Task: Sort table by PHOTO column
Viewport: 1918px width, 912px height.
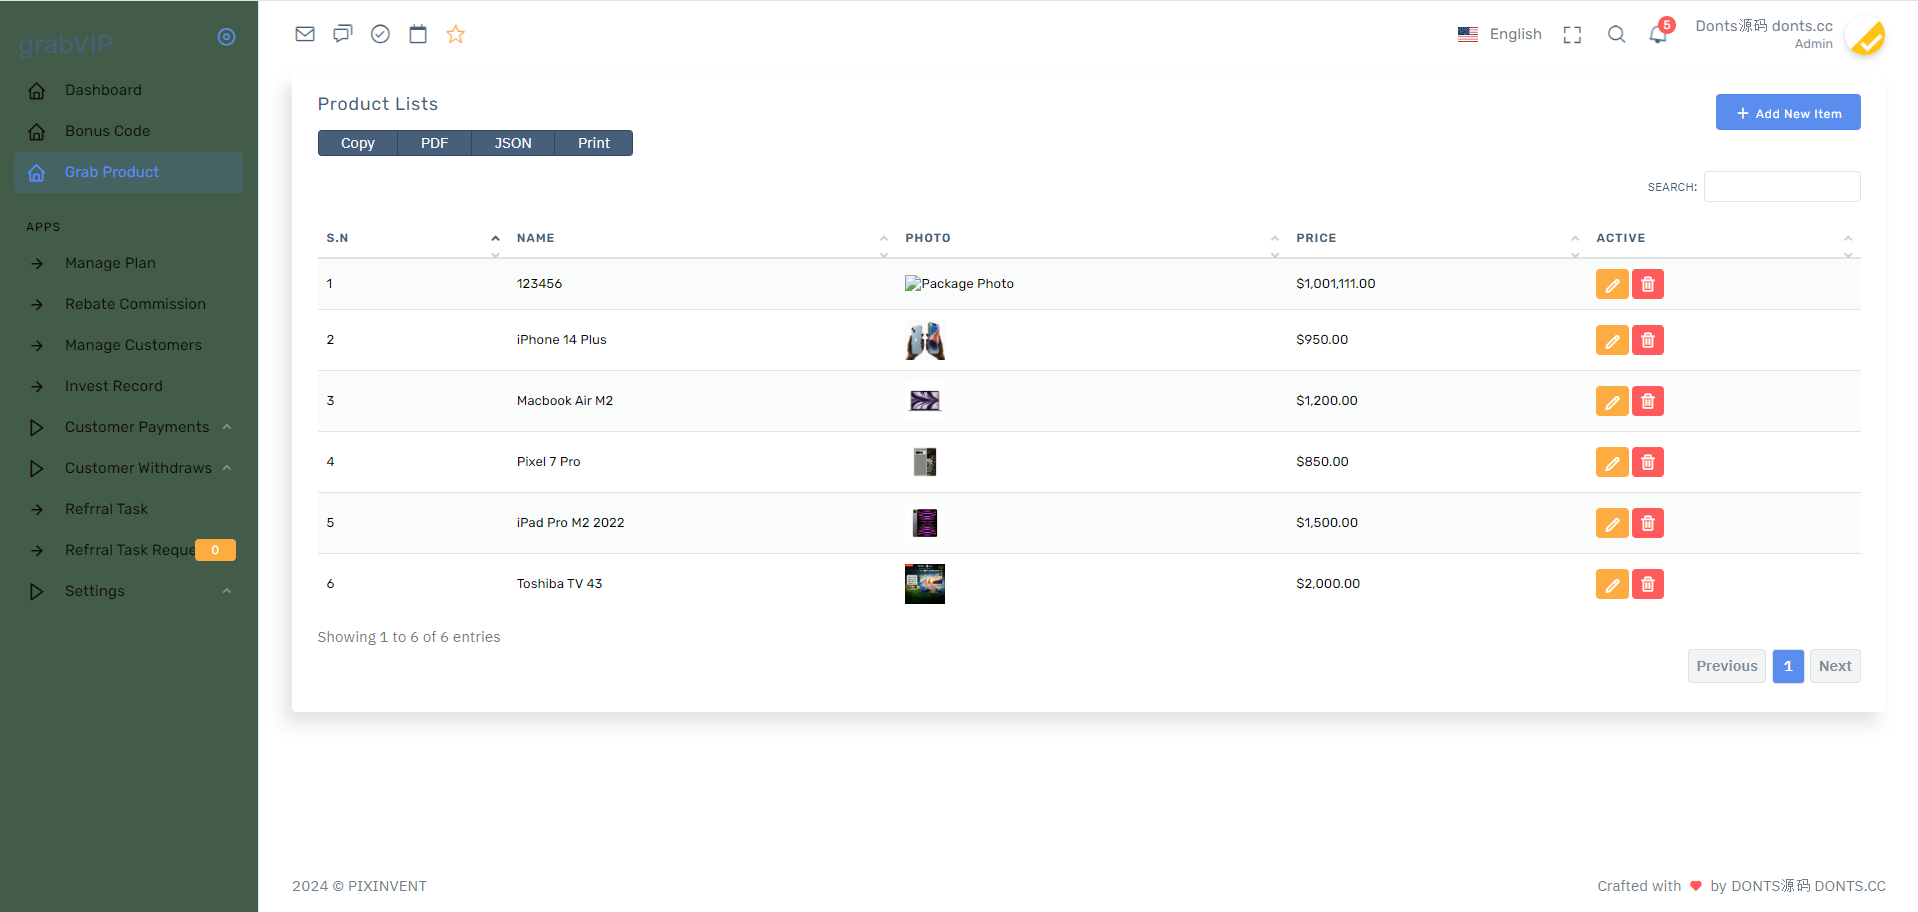Action: (1092, 238)
